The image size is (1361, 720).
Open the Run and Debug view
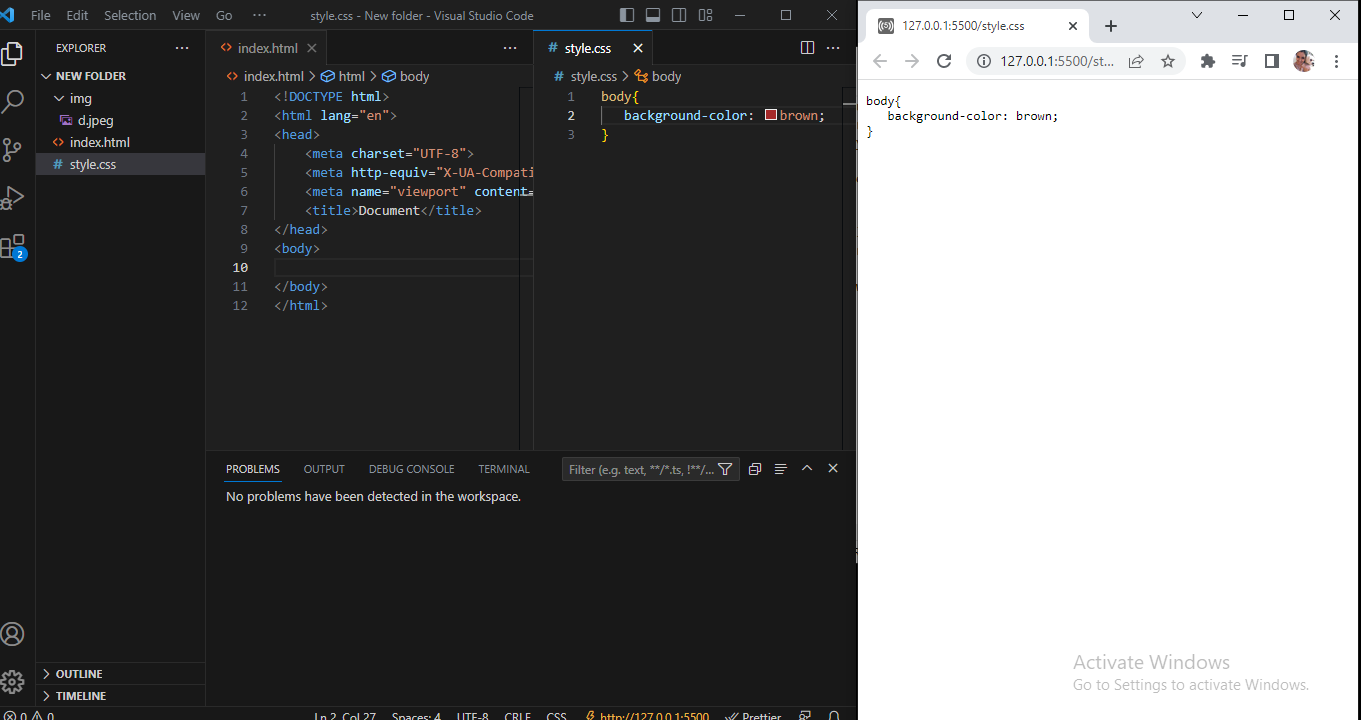(12, 198)
